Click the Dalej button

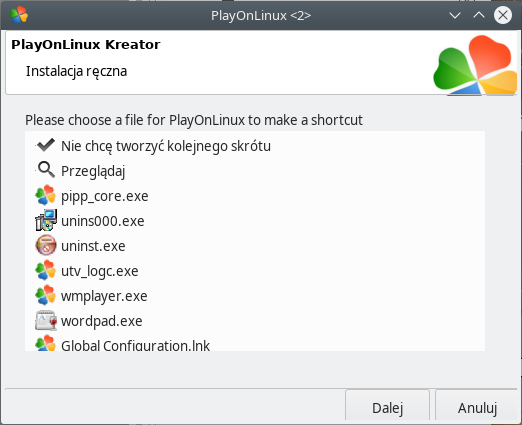coord(387,407)
